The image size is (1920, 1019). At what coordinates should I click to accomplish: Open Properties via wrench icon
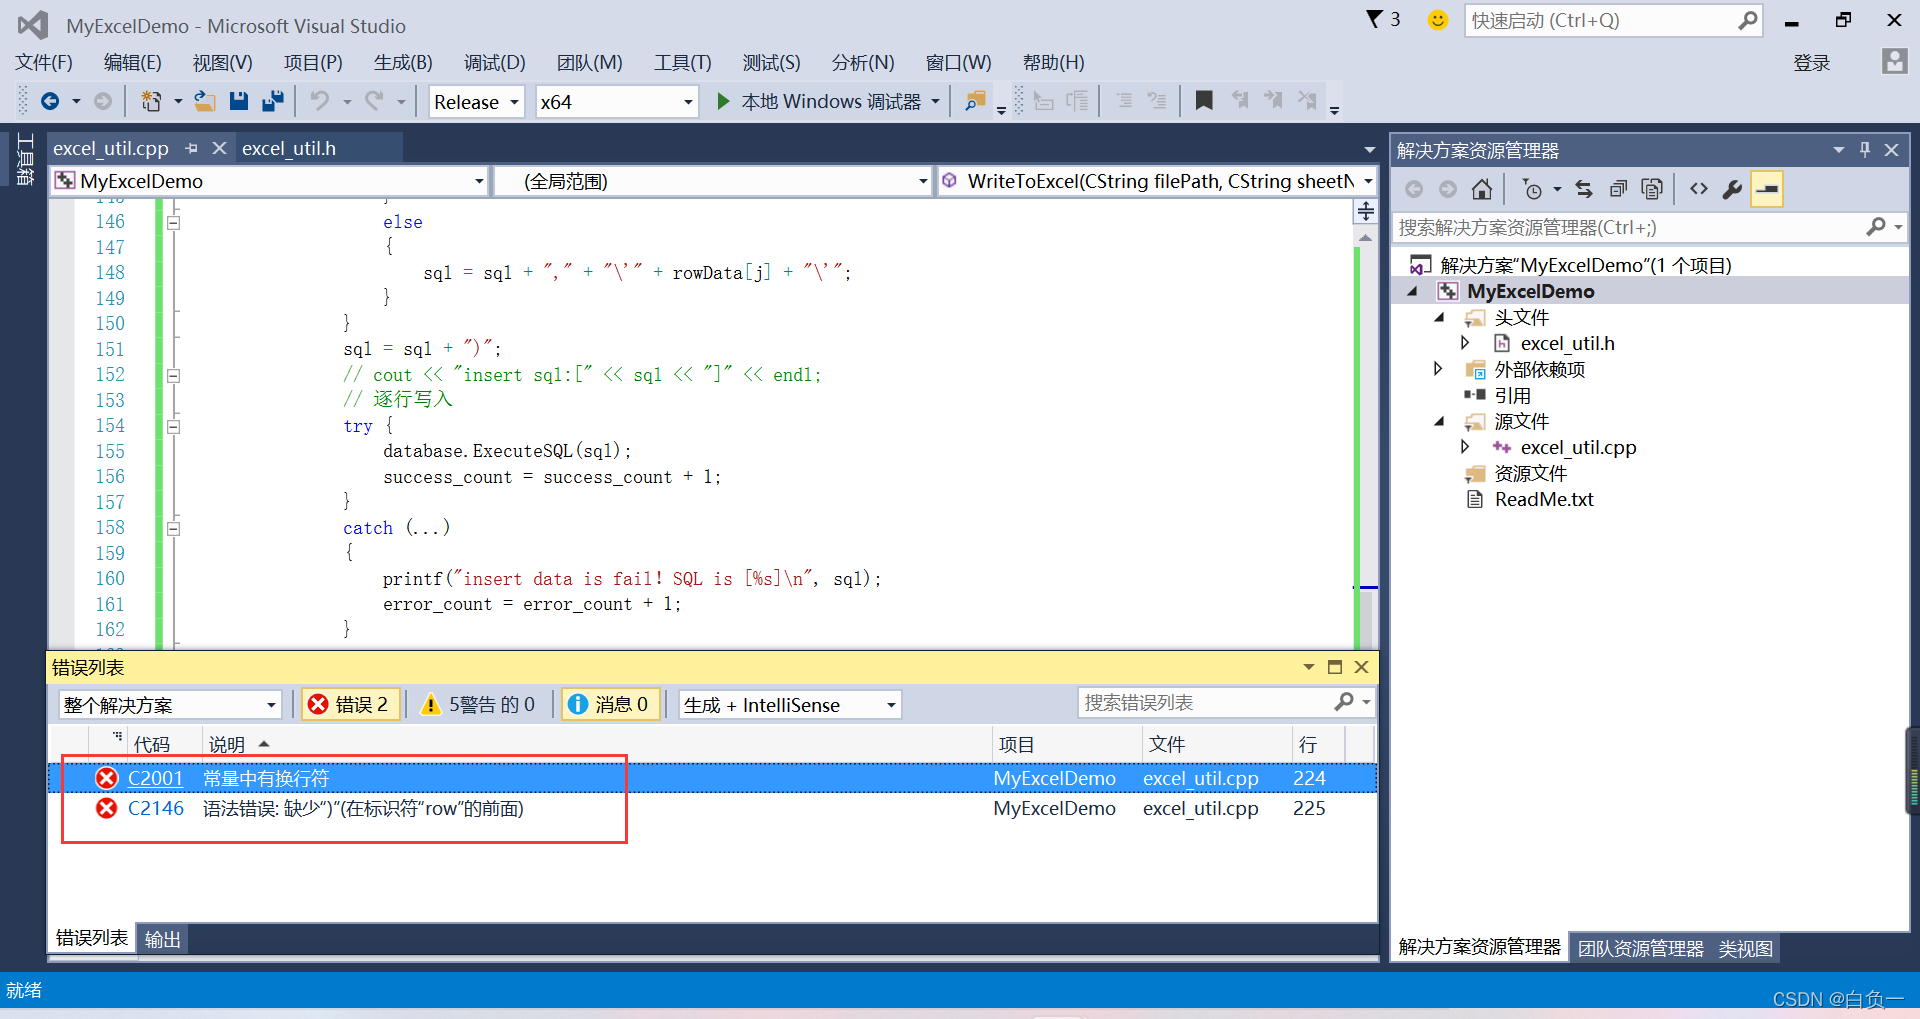pos(1733,189)
